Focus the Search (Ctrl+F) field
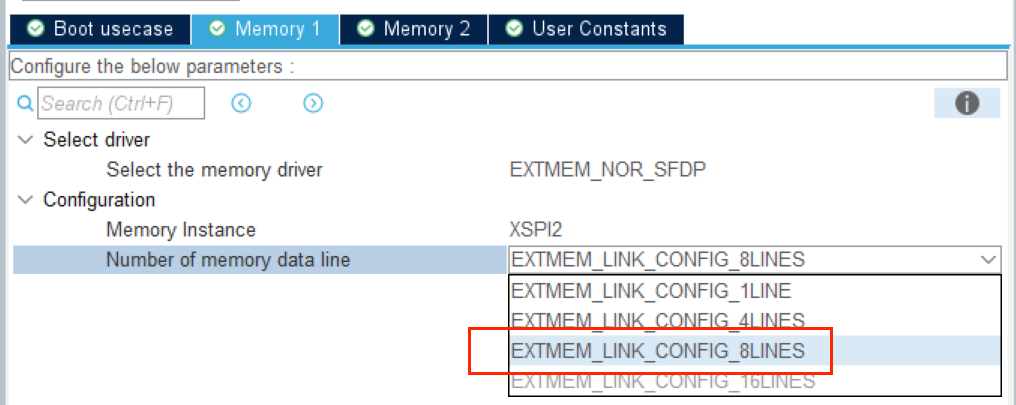The height and width of the screenshot is (405, 1016). coord(120,103)
